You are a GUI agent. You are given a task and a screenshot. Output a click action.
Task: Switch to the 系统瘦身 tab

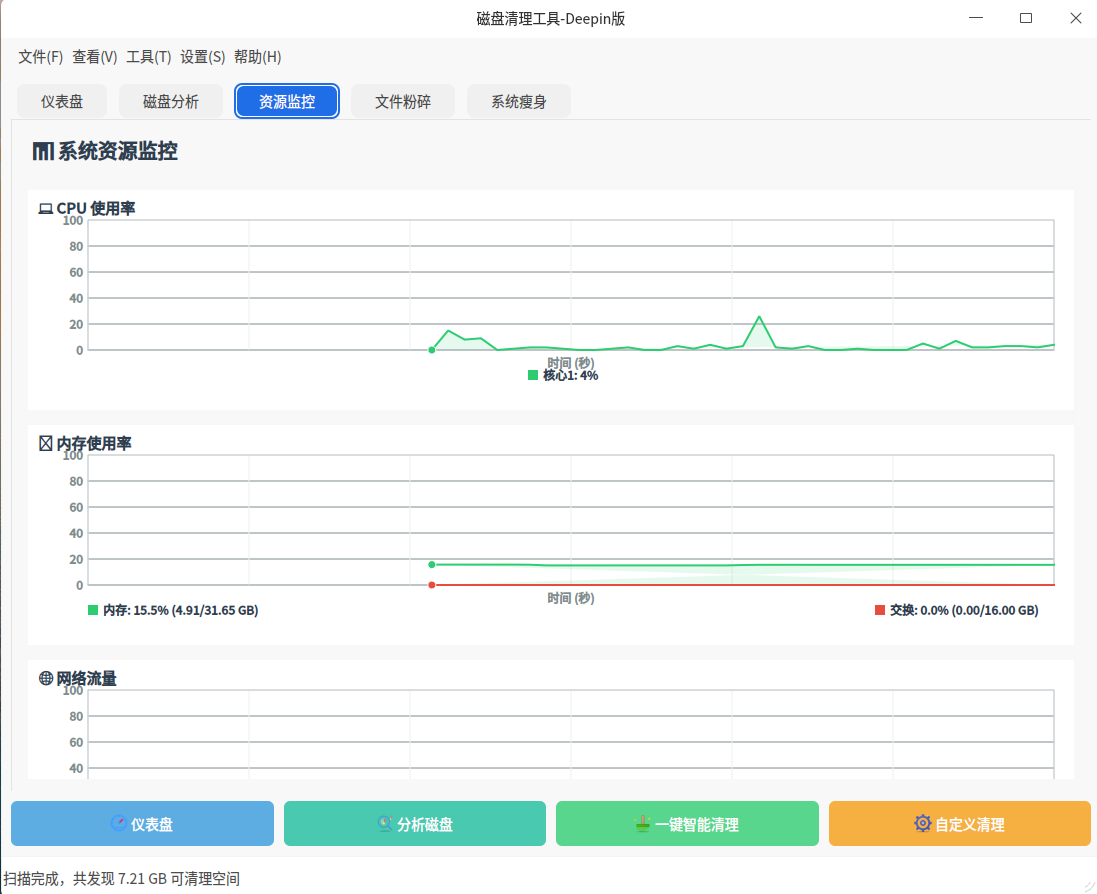[518, 101]
